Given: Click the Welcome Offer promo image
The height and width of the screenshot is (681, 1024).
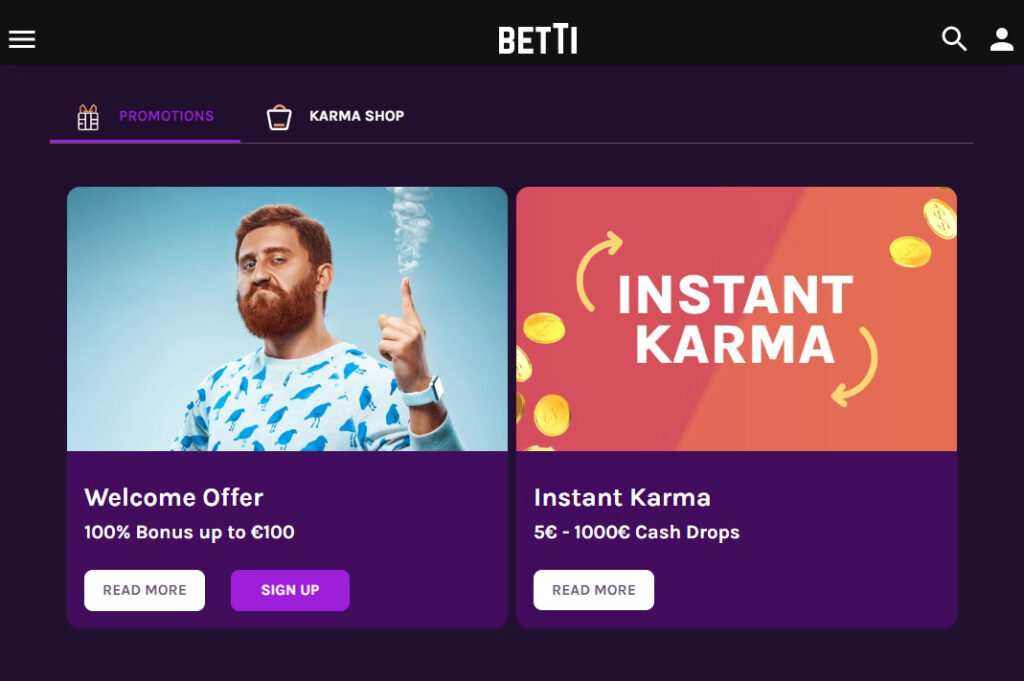Looking at the screenshot, I should (x=287, y=318).
